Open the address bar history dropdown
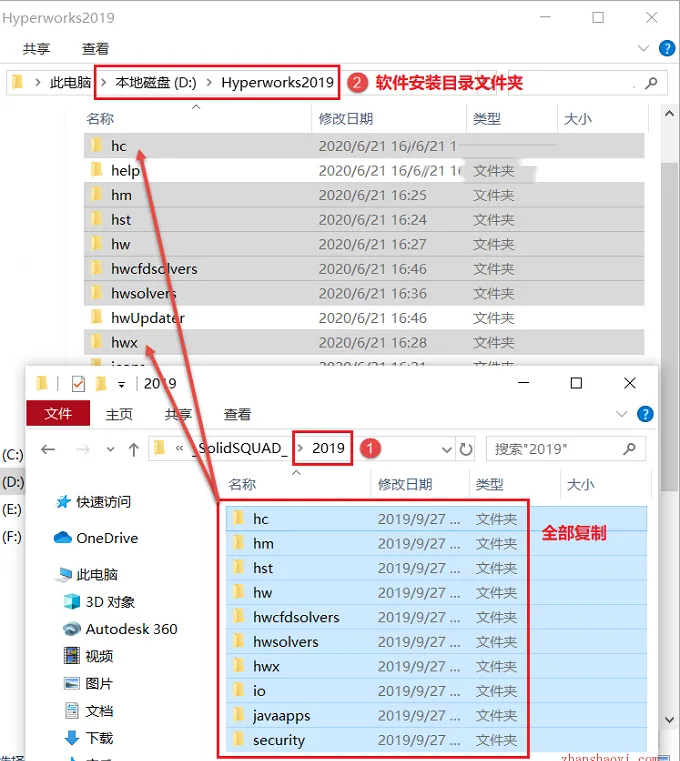 447,450
